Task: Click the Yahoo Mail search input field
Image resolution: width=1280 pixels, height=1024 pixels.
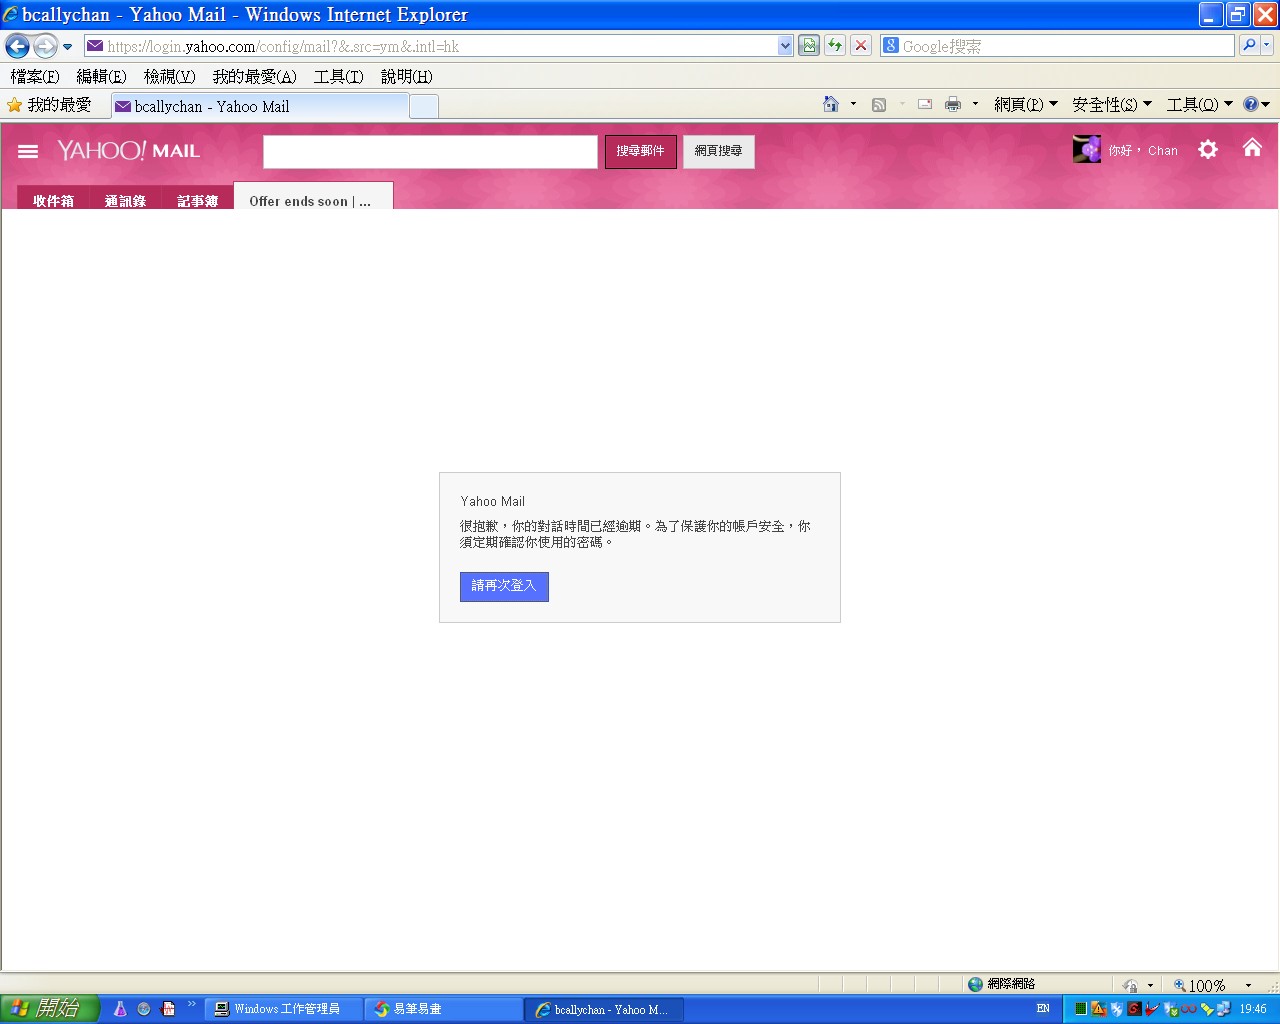Action: (430, 152)
